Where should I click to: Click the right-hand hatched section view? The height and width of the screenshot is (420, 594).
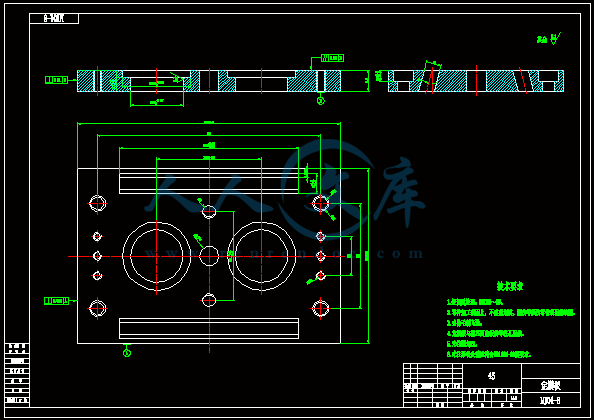click(476, 81)
